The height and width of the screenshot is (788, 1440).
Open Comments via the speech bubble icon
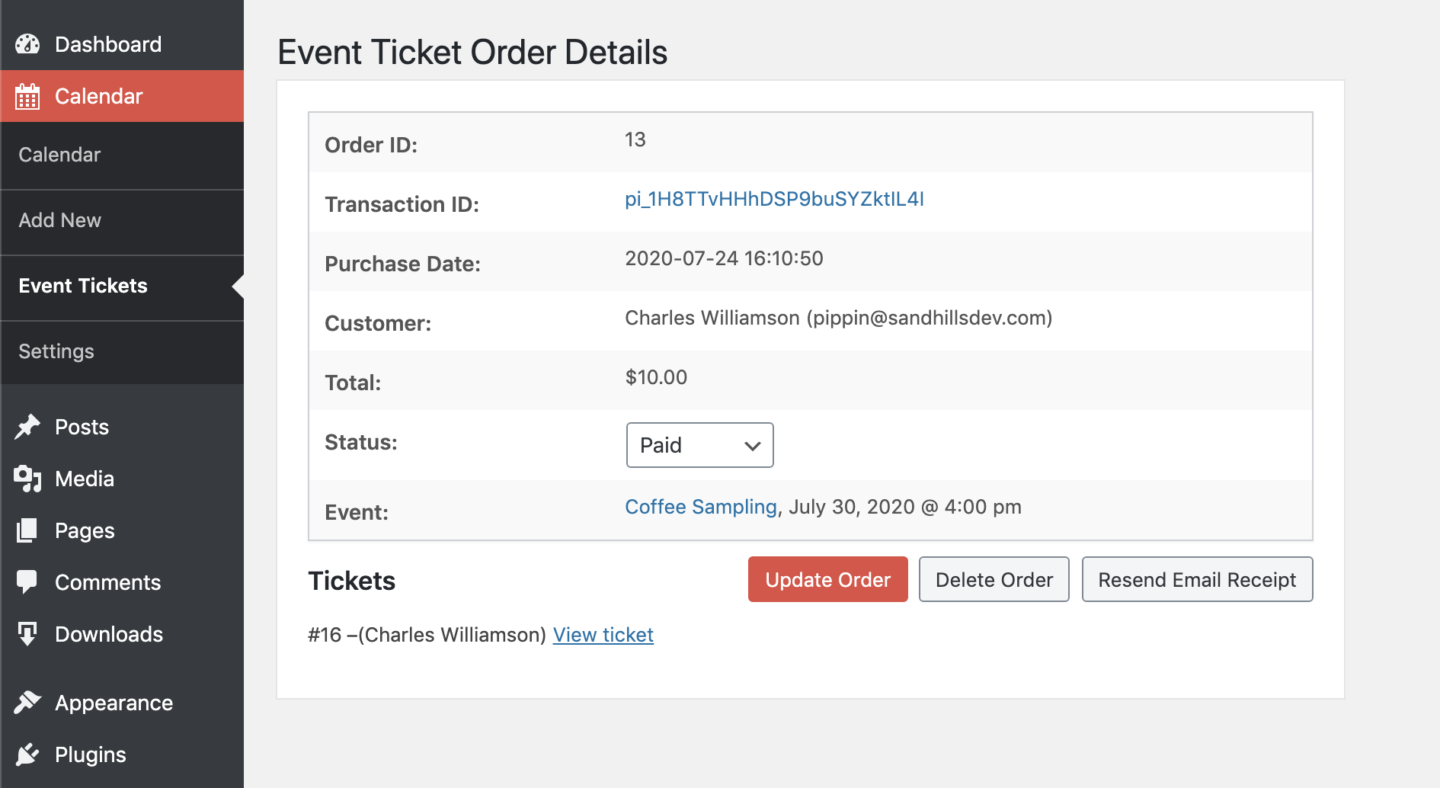pos(28,582)
